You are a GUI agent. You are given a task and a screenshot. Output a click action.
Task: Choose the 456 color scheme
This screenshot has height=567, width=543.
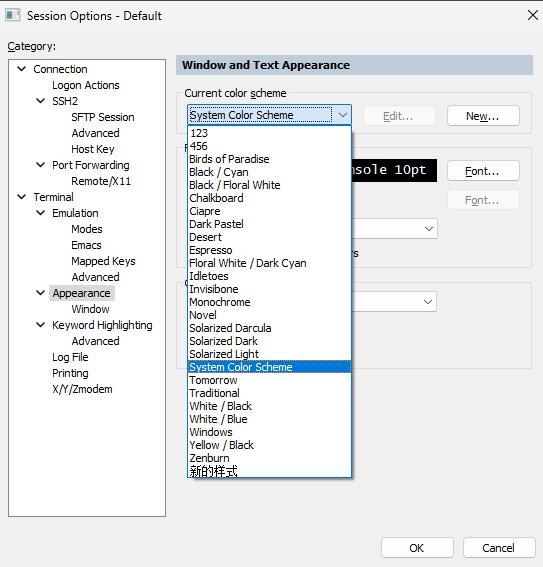tap(269, 146)
